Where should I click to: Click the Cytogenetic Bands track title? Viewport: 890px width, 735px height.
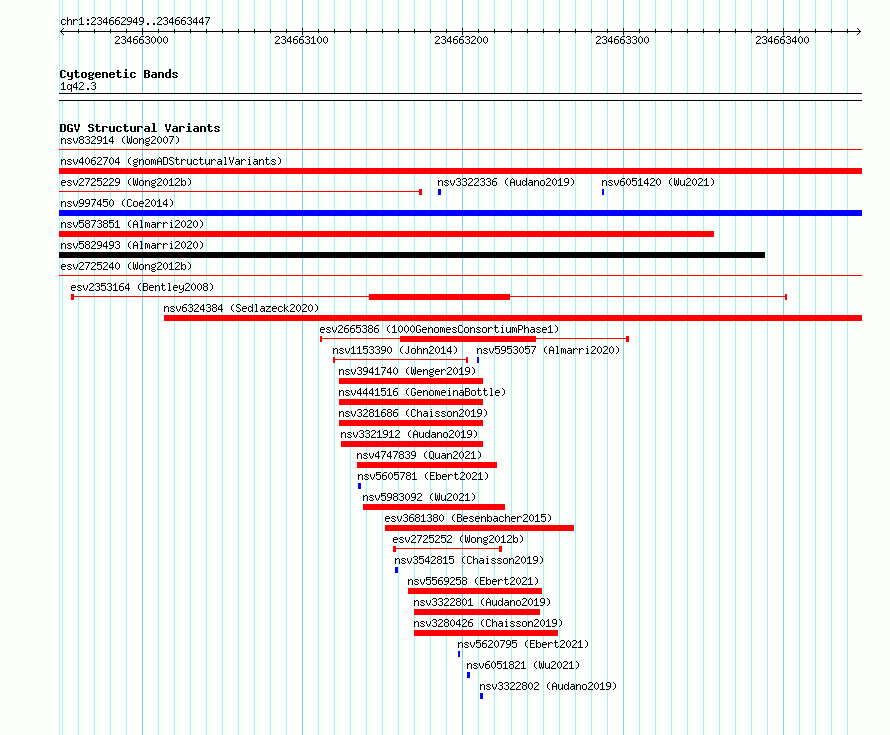[119, 74]
